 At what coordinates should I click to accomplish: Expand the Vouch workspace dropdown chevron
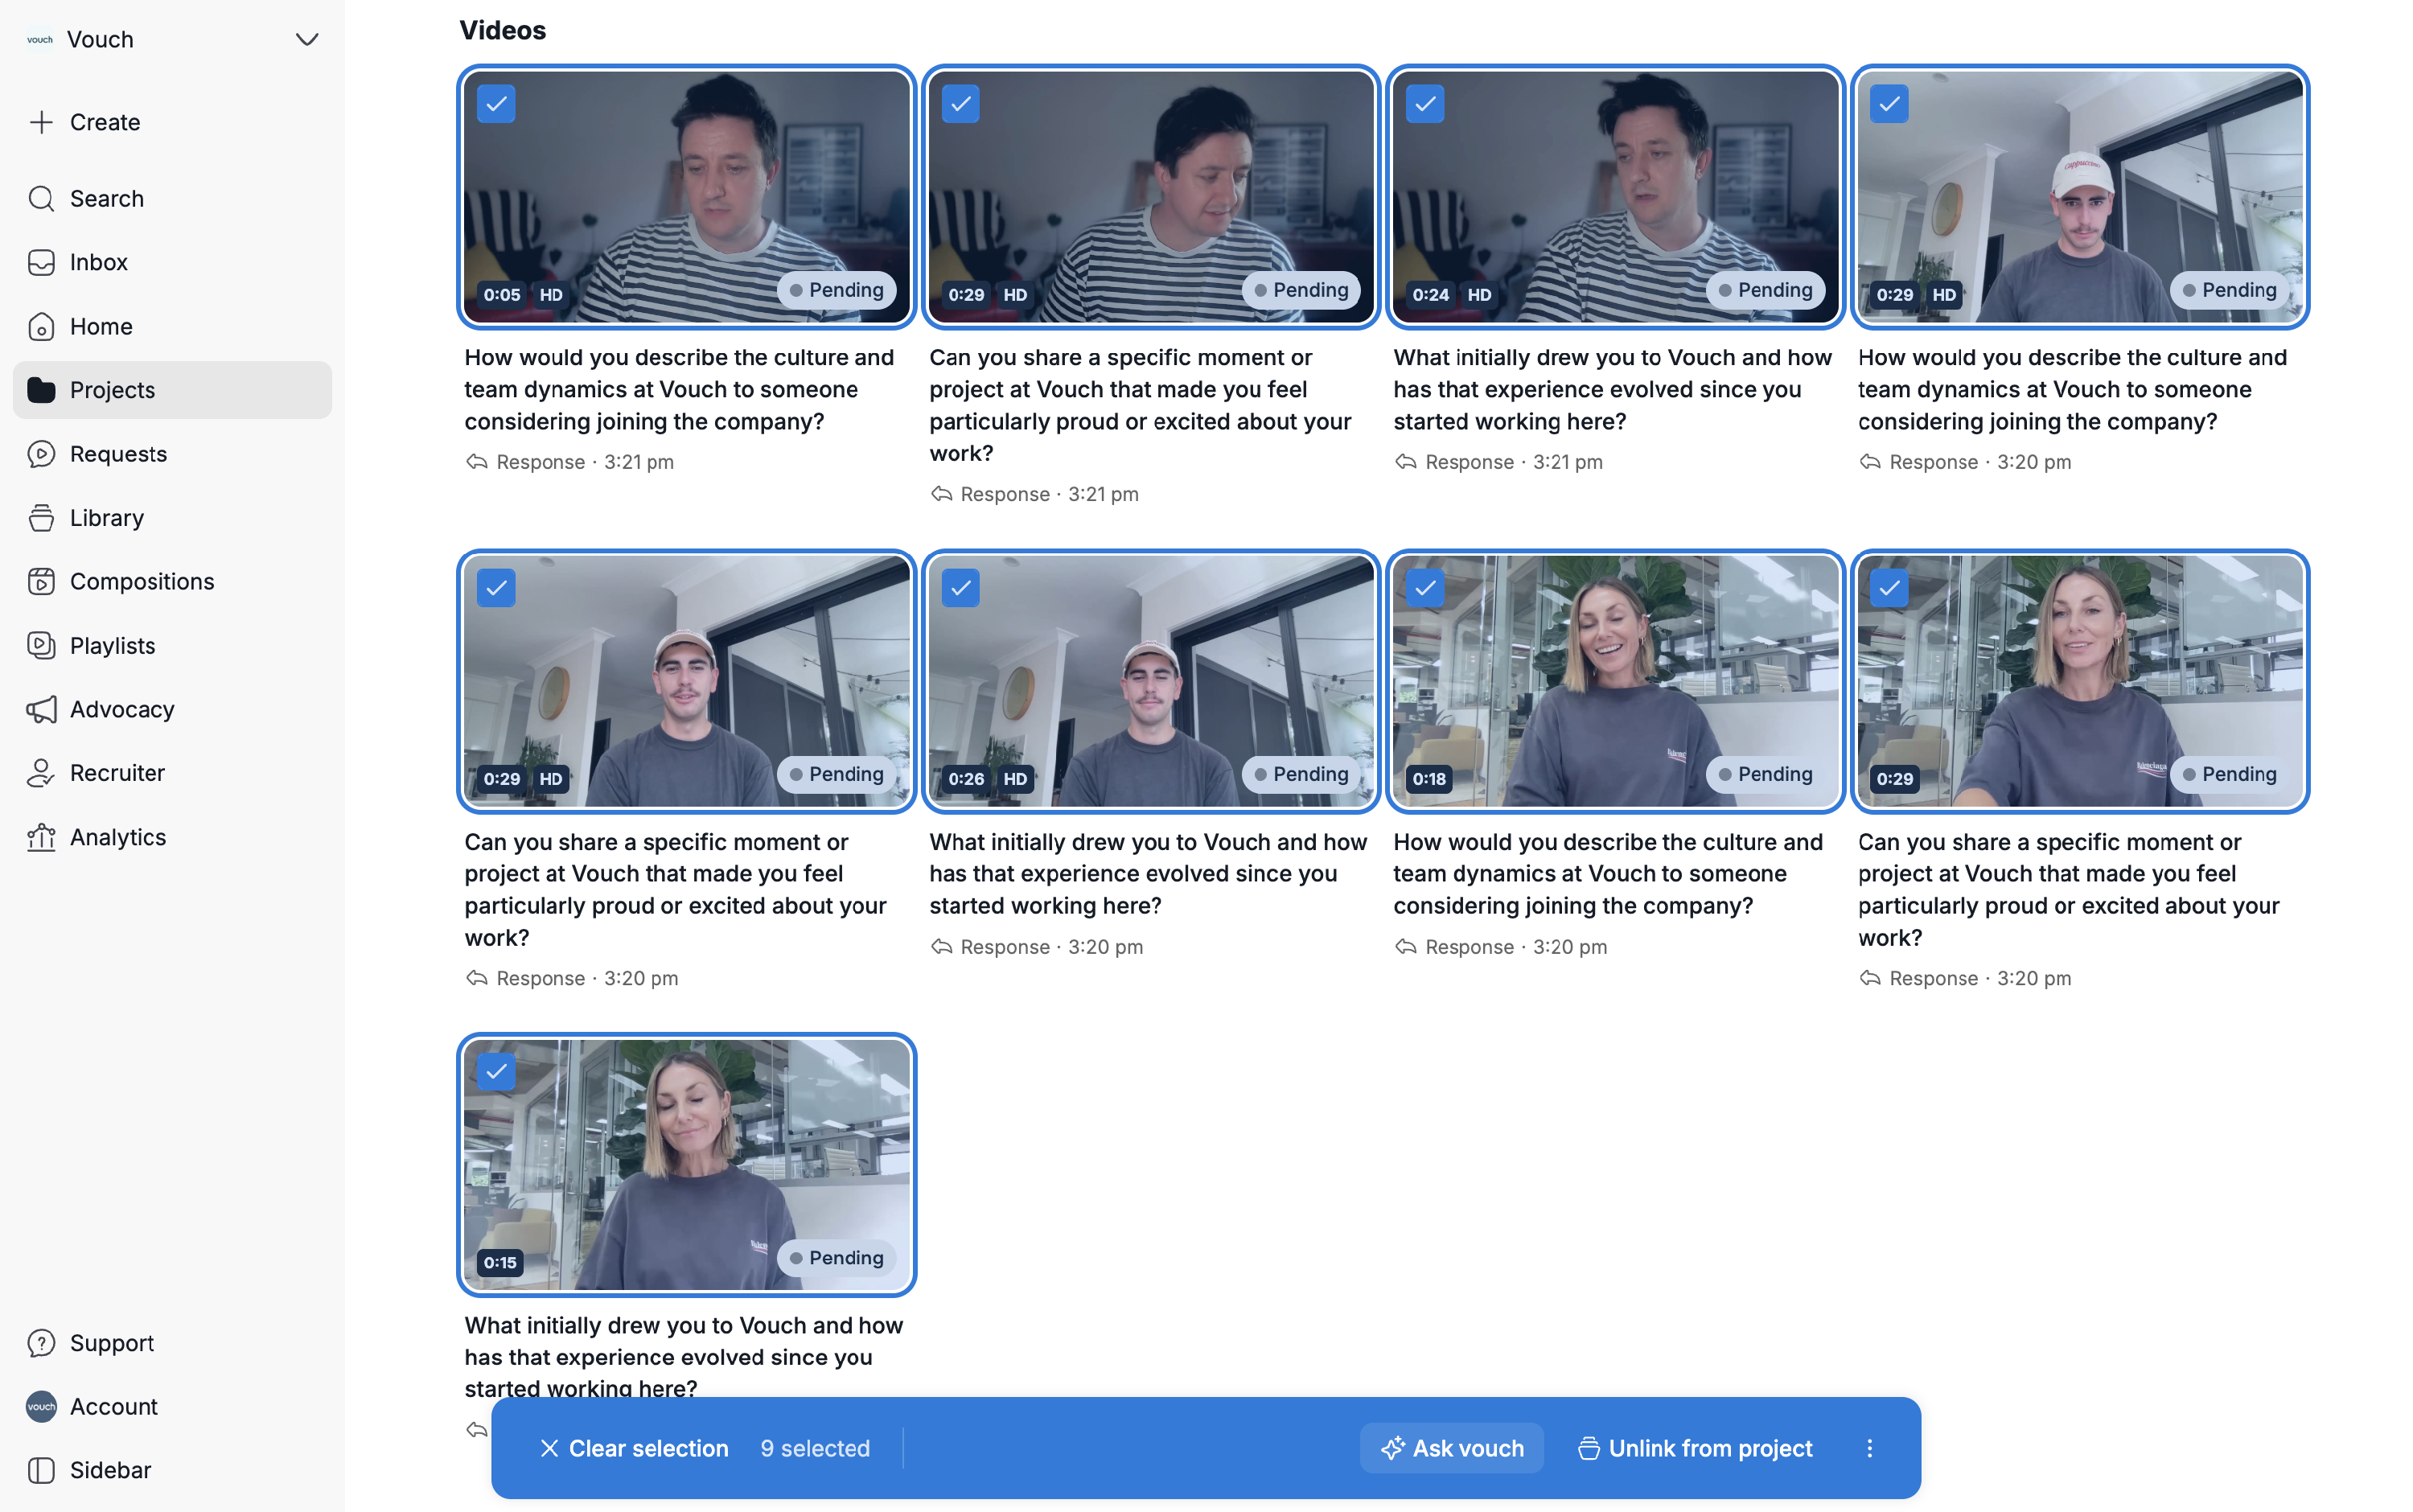(306, 40)
